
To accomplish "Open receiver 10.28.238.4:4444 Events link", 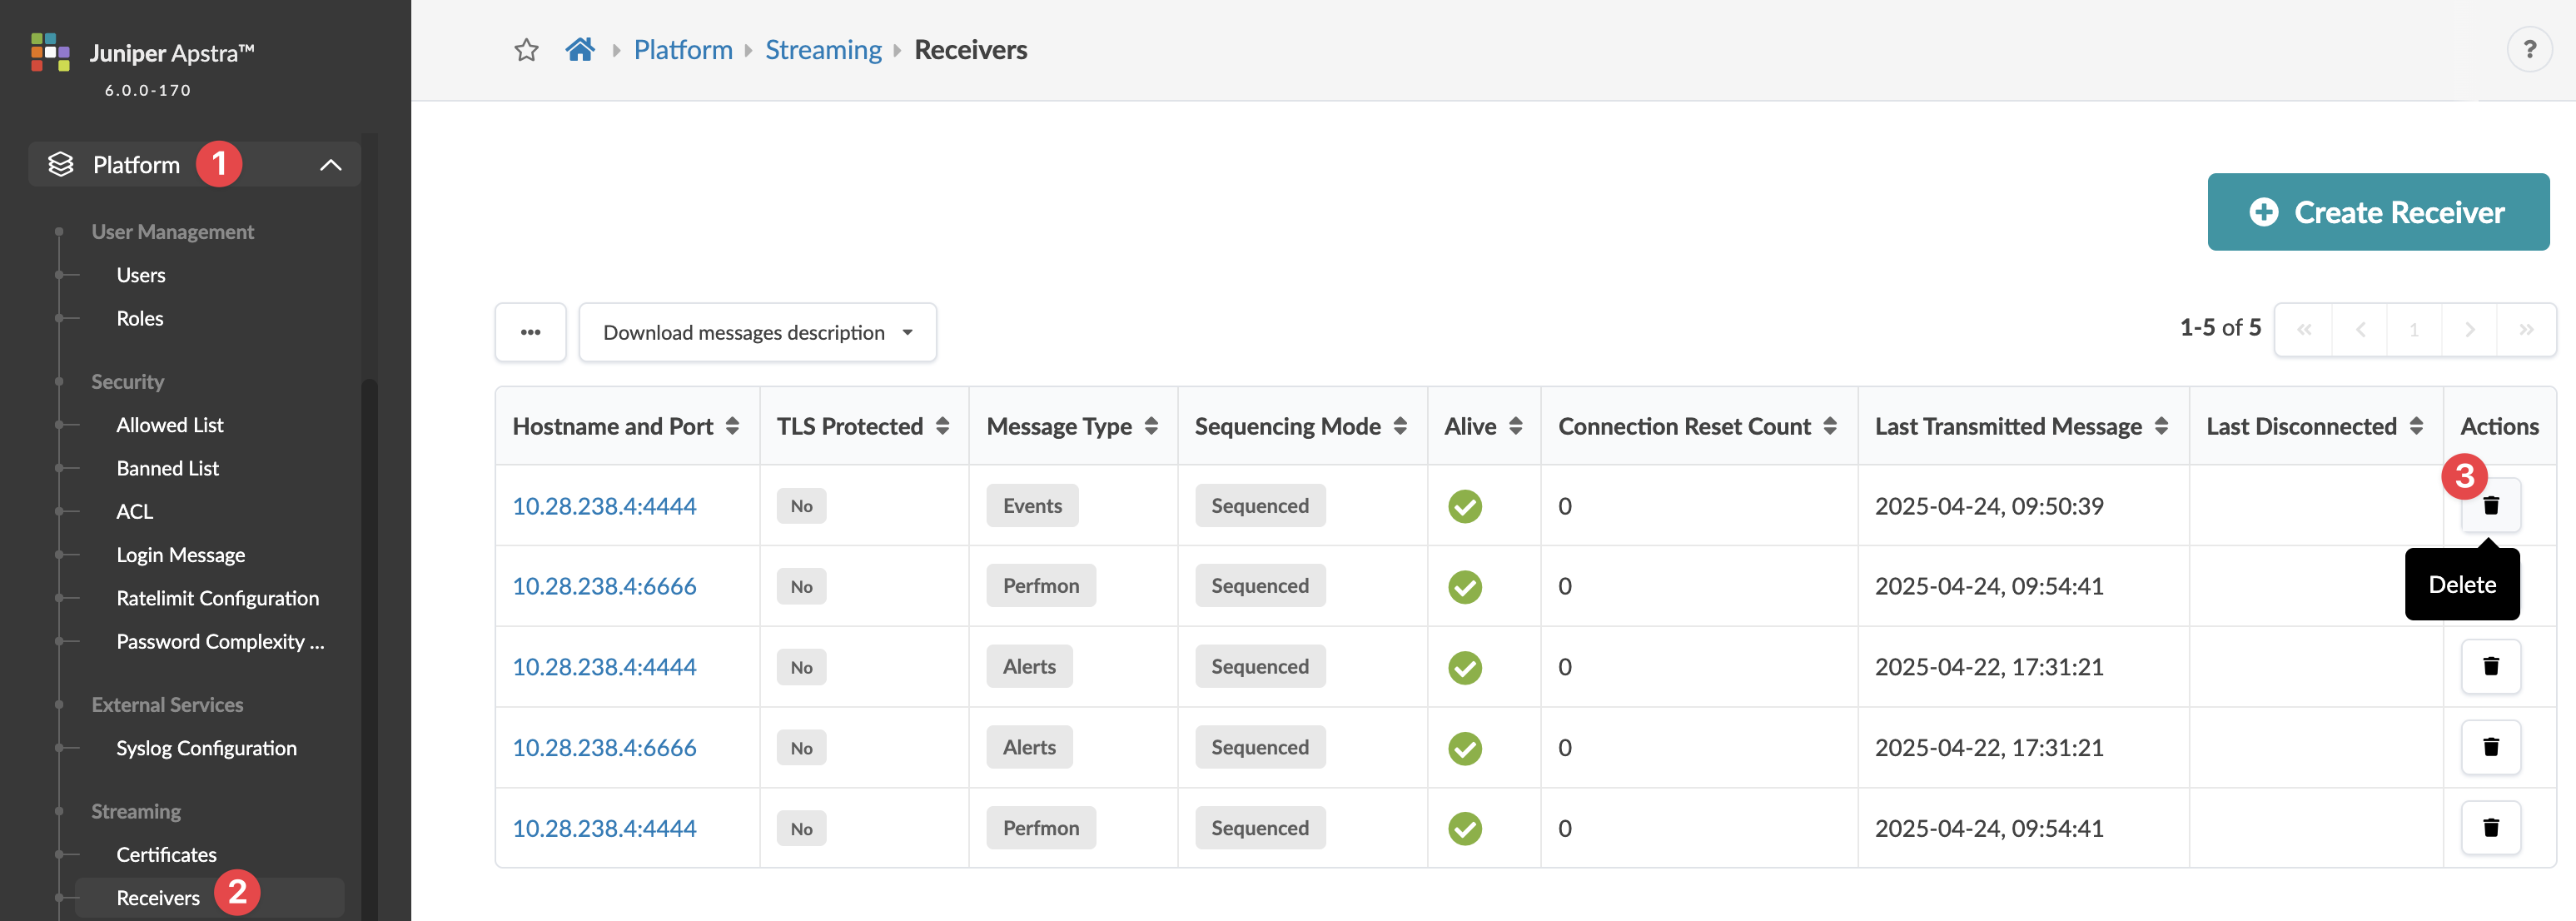I will pos(604,506).
